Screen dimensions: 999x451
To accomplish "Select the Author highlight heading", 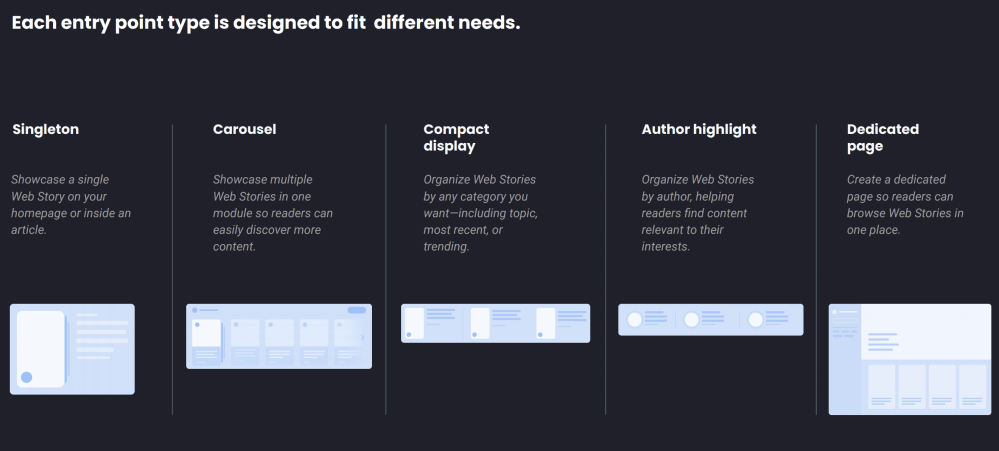I will tap(699, 129).
